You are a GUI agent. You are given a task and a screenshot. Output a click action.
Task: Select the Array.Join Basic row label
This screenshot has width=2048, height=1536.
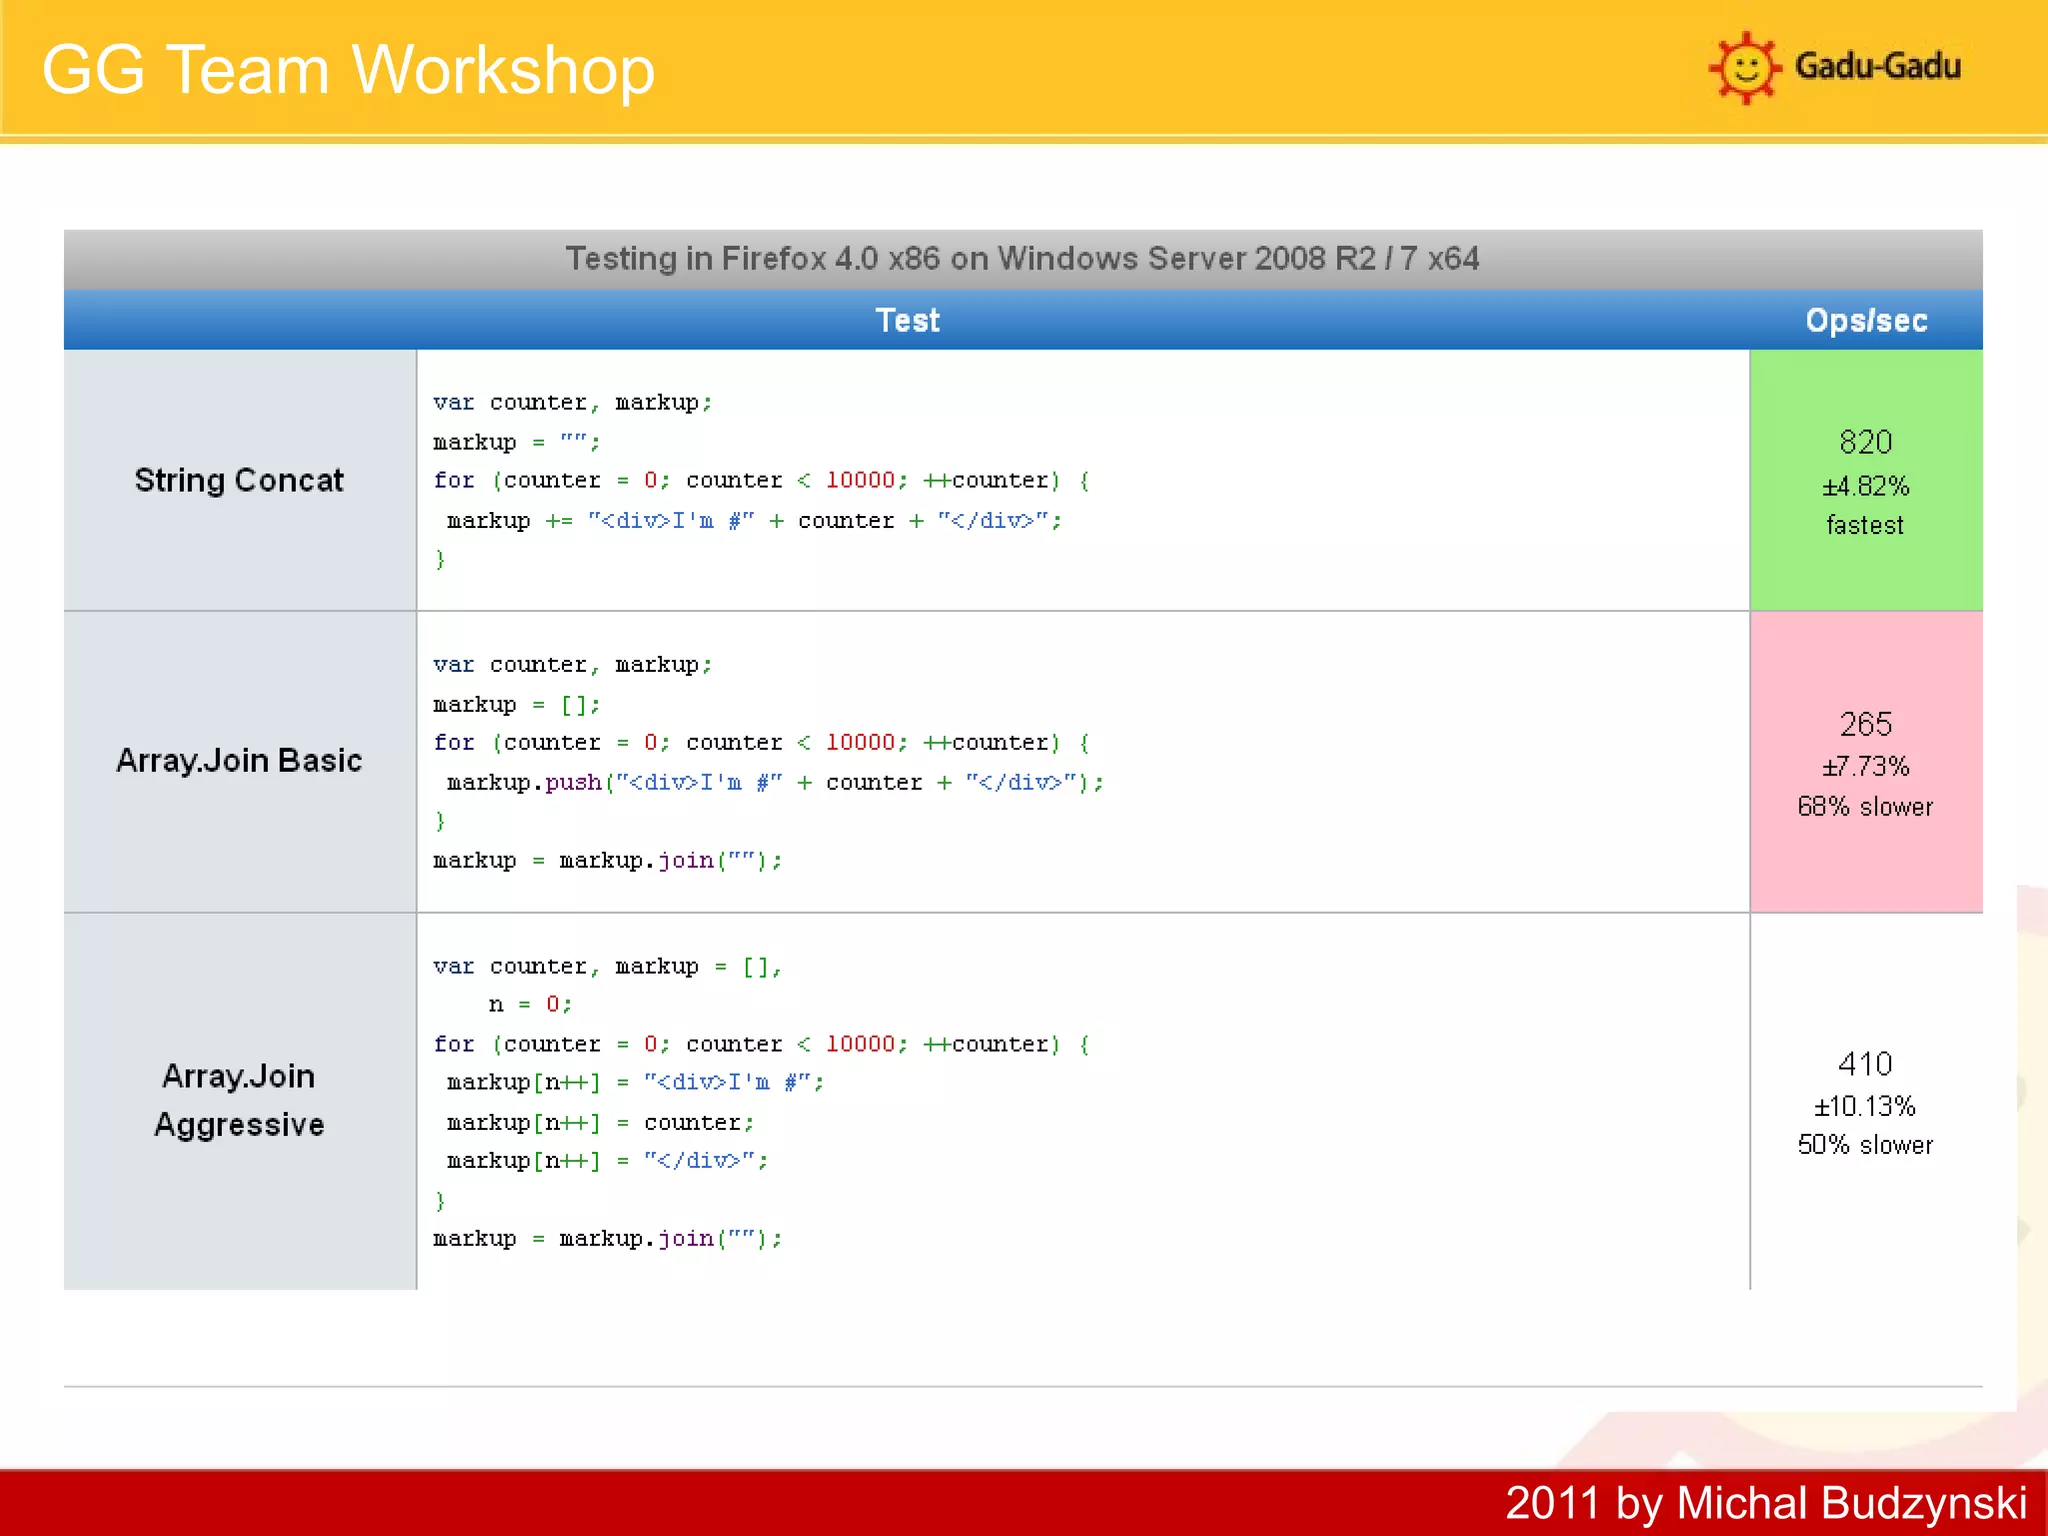239,760
